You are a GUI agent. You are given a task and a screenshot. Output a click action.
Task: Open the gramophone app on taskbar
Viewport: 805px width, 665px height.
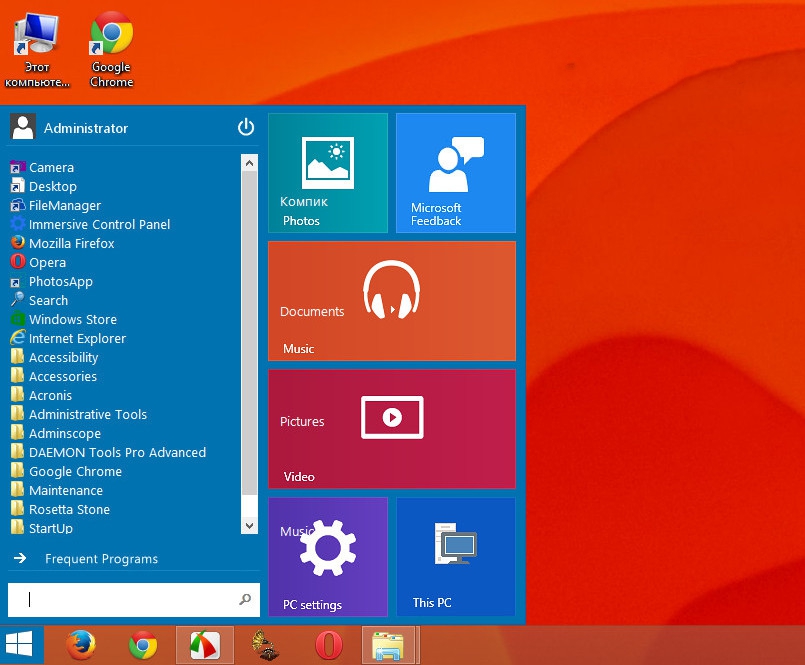(266, 645)
